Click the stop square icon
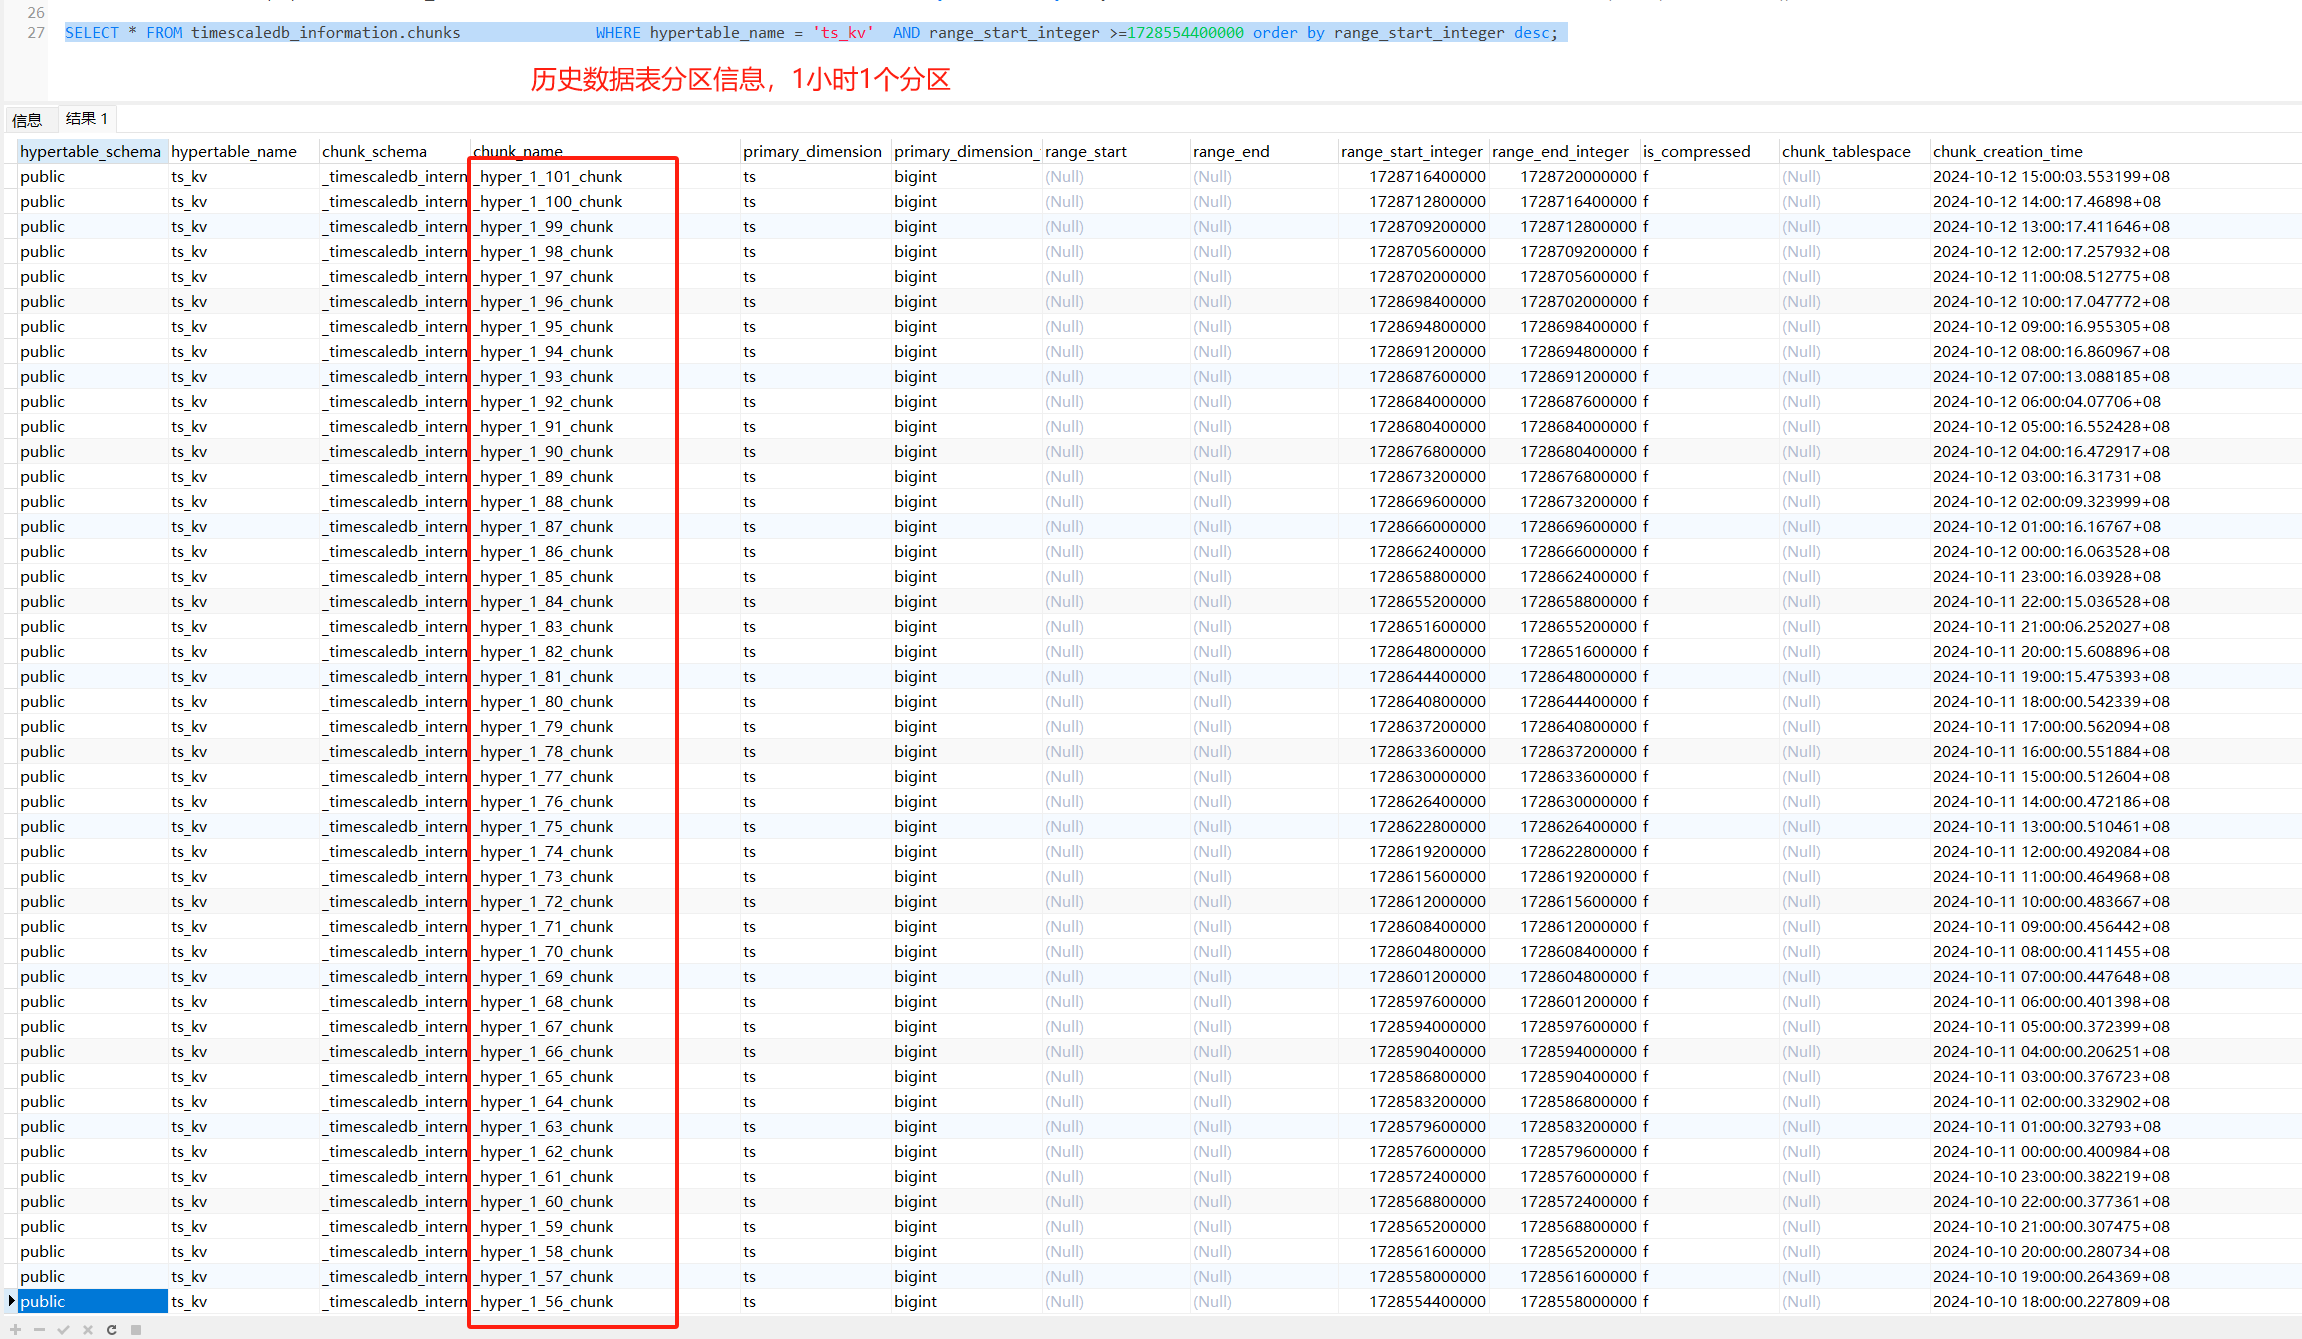Image resolution: width=2302 pixels, height=1339 pixels. click(136, 1329)
